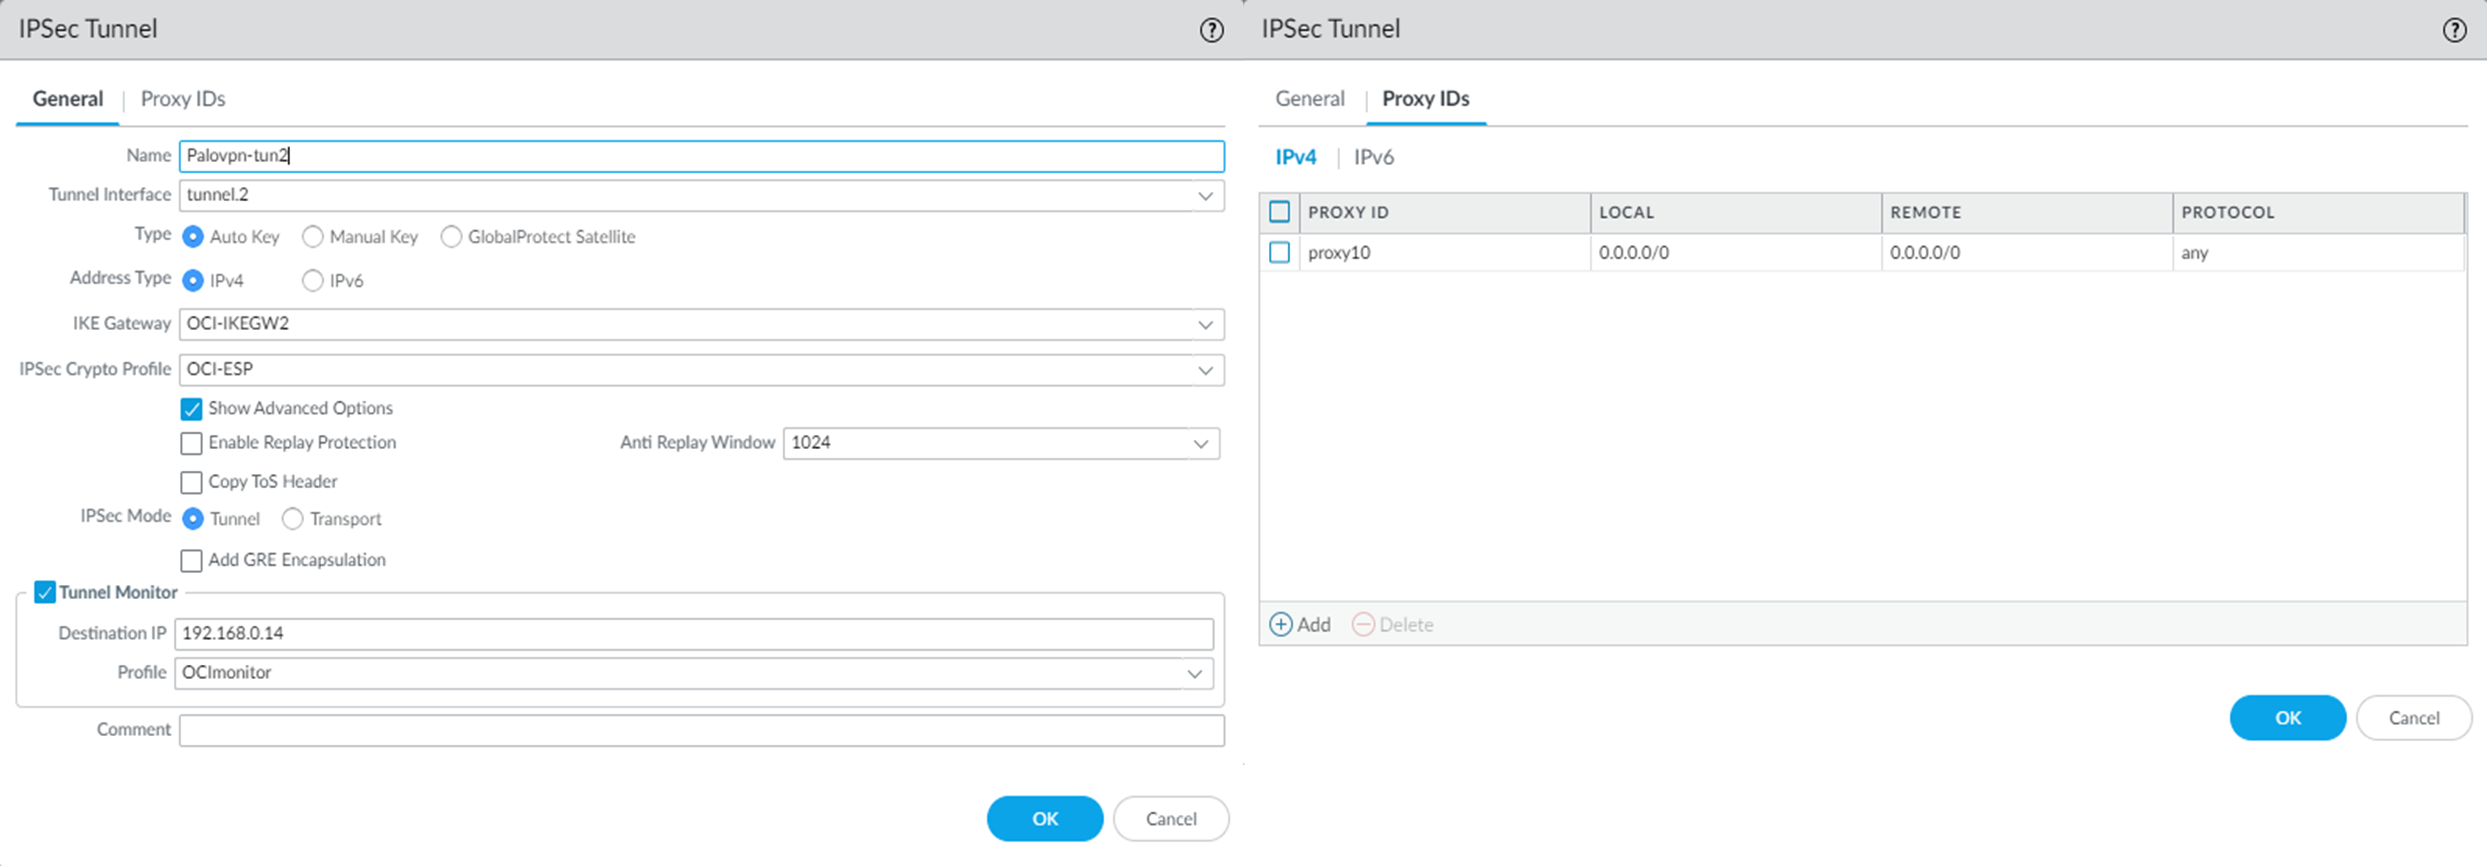
Task: Open the IPSec Crypto Profile dropdown
Action: click(1205, 371)
